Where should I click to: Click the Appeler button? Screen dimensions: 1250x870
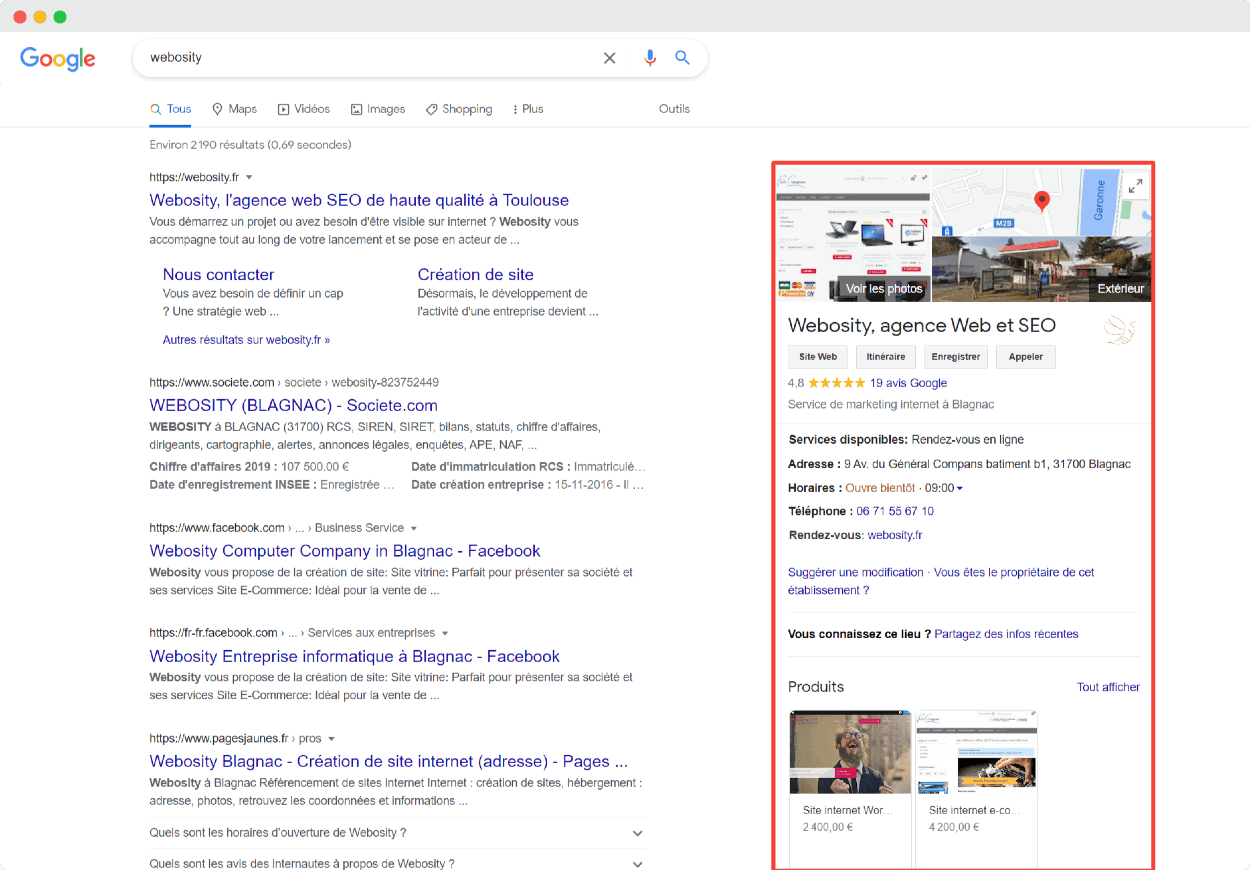pyautogui.click(x=1026, y=357)
